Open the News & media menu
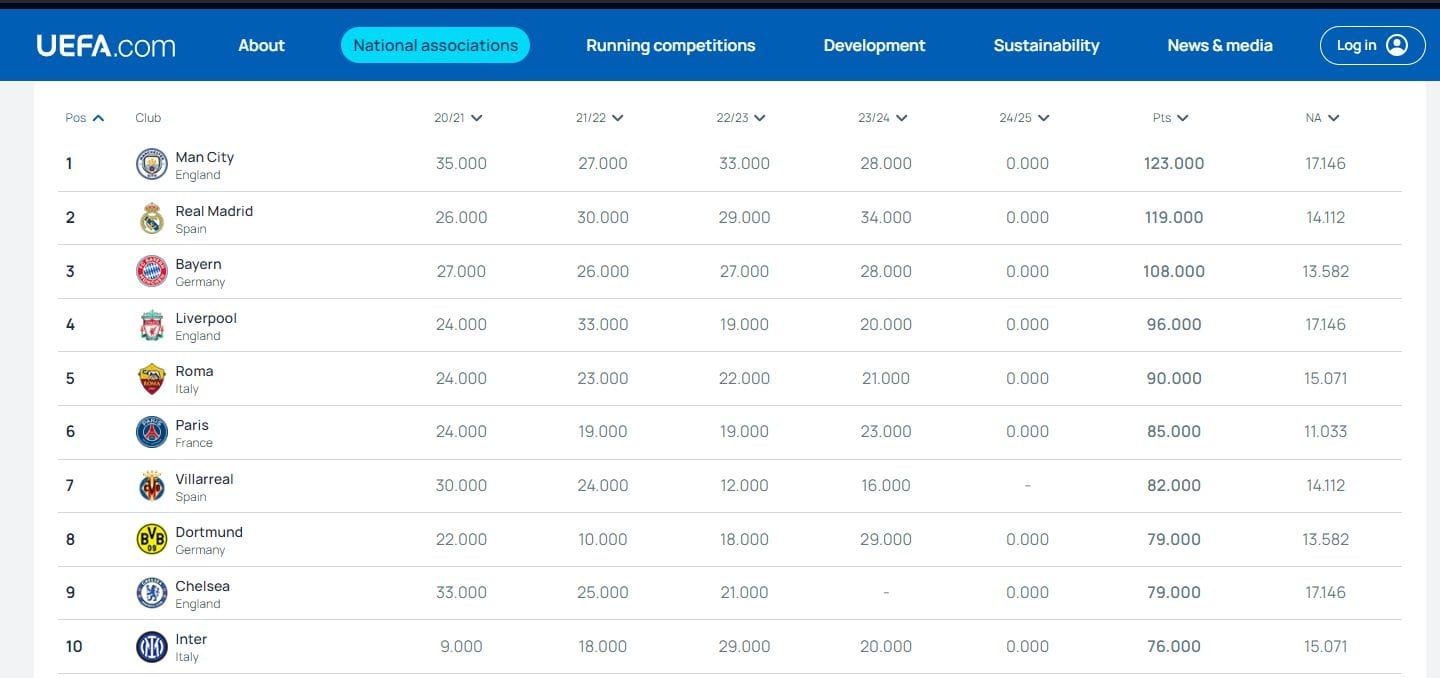Screen dimensions: 1440x678 1219,45
